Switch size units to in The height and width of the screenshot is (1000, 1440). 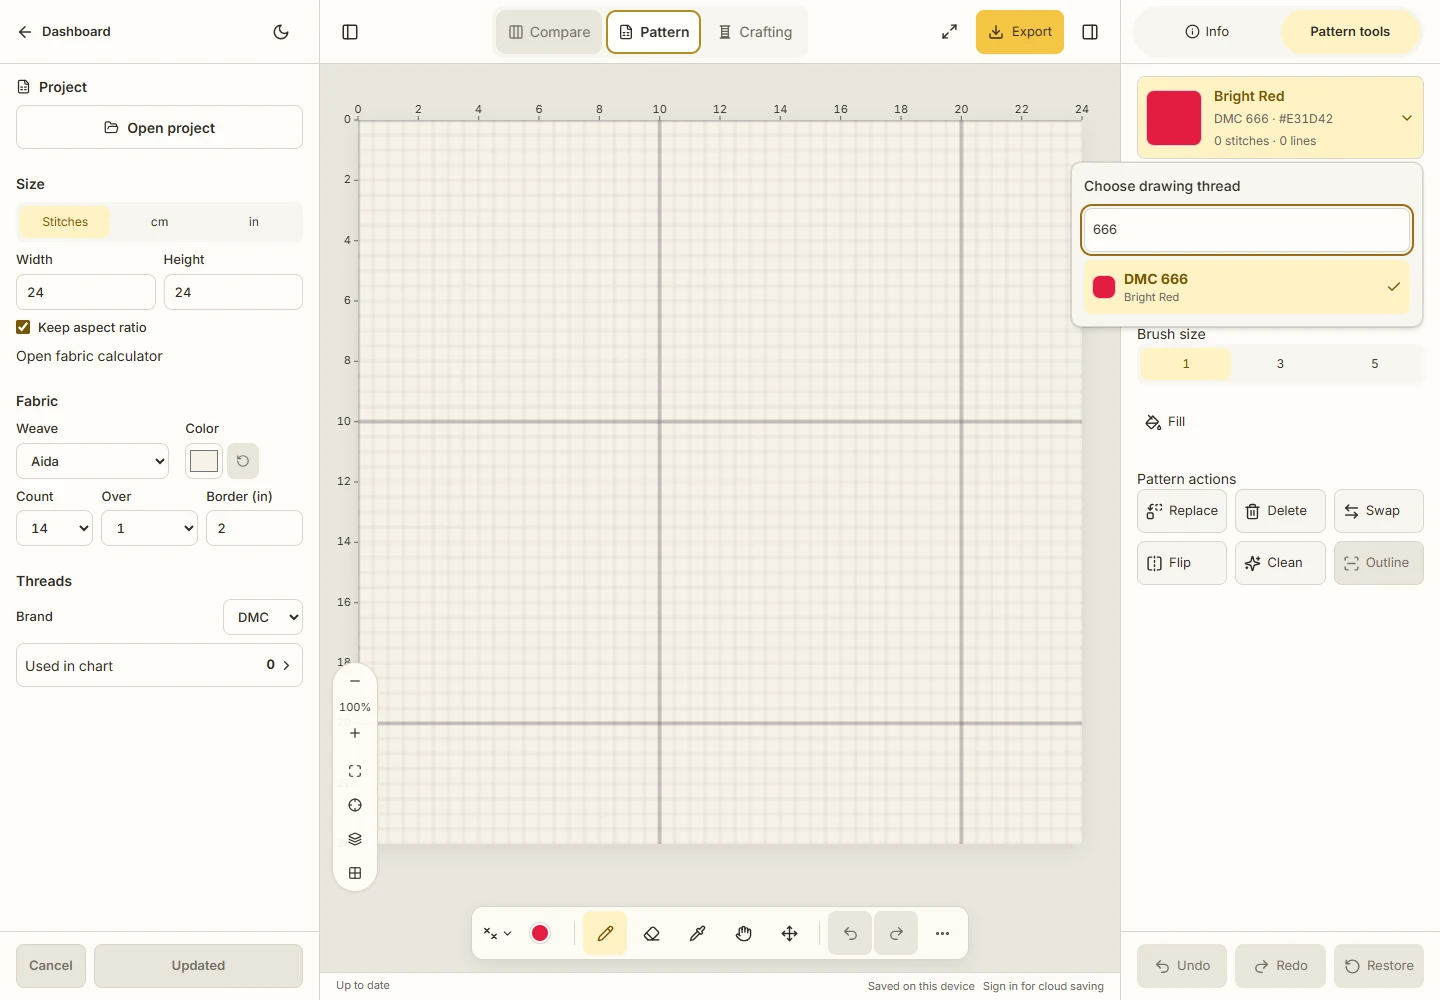[254, 222]
